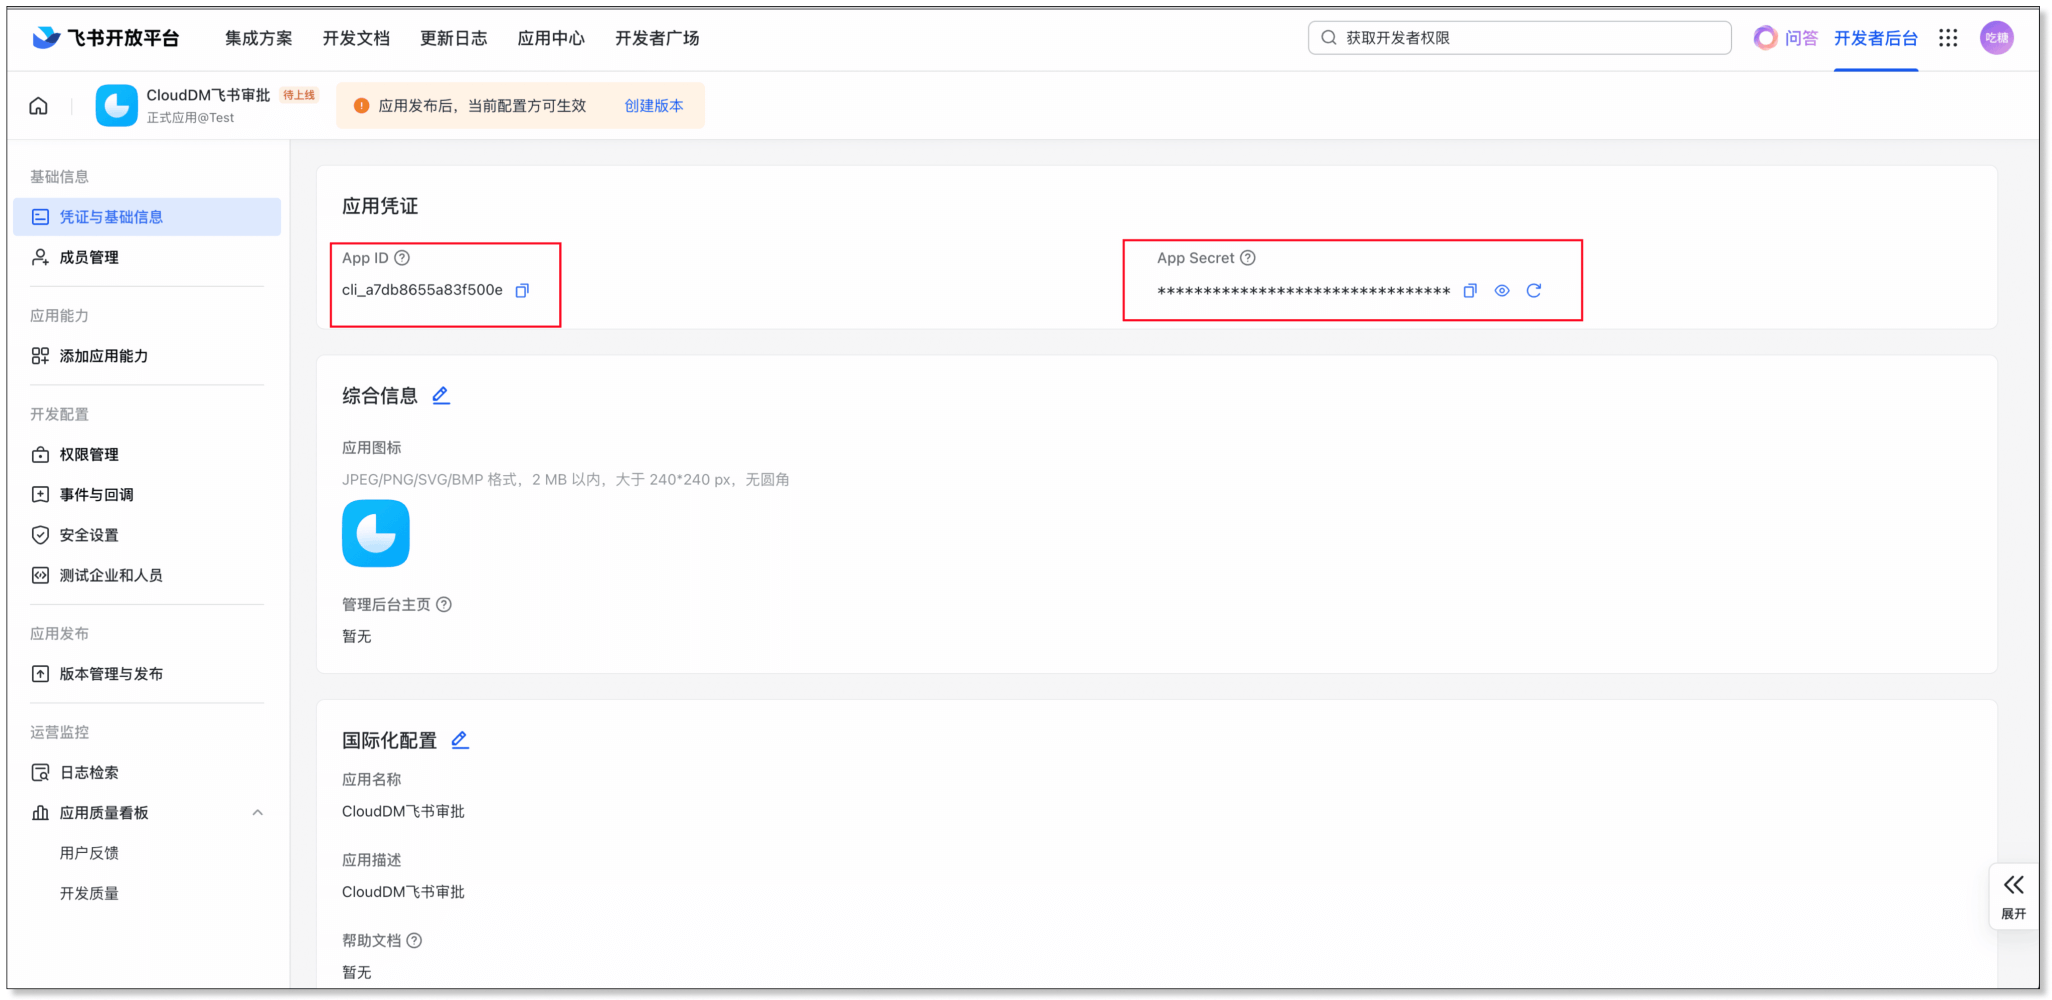Click the App ID help icon
The image size is (2052, 1000).
402,258
